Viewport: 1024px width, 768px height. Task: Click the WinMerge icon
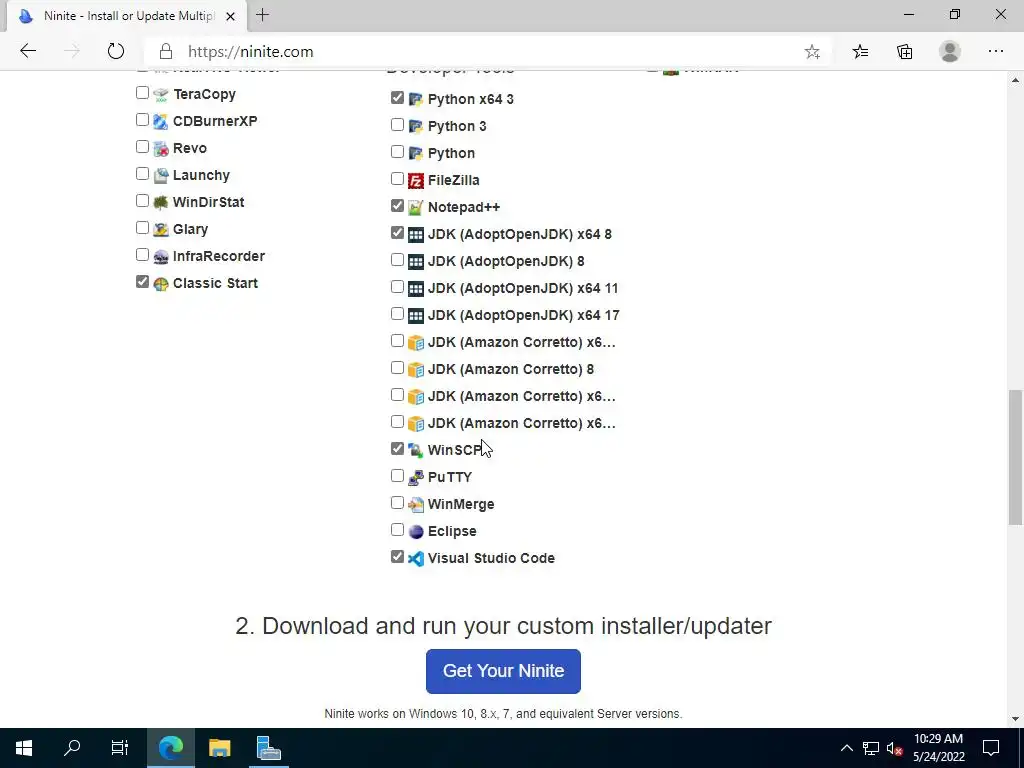pos(416,505)
